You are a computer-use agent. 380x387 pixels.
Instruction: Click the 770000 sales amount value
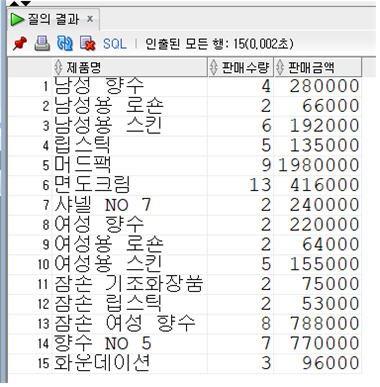point(324,343)
